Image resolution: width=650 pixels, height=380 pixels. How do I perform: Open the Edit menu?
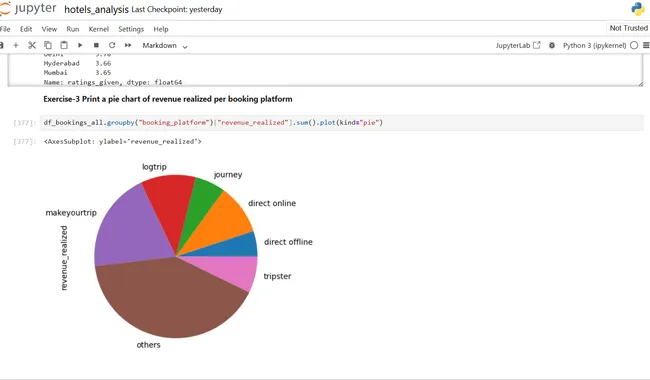pos(26,29)
